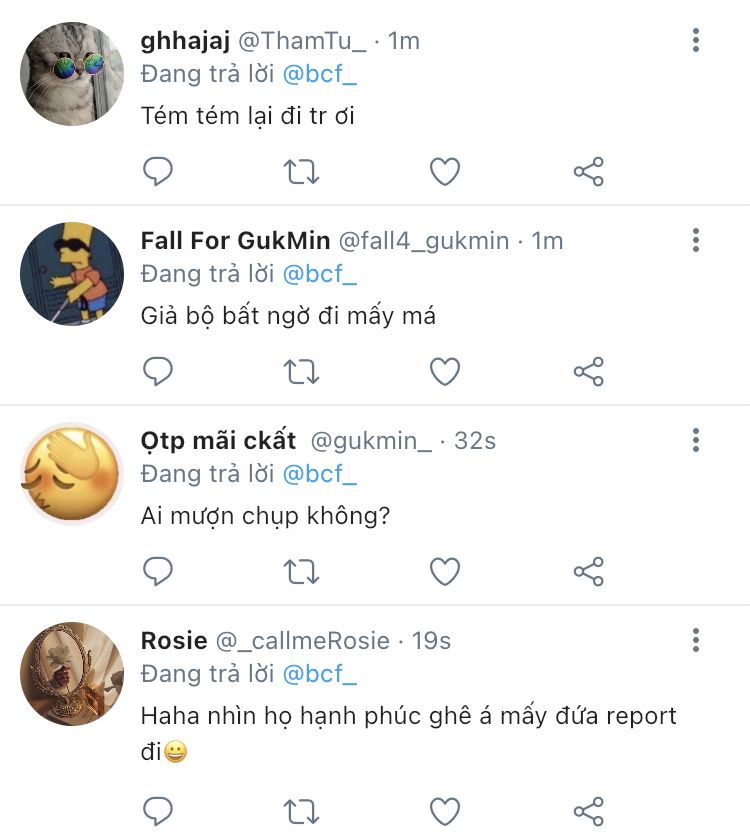
Task: Open more options on Fall For GukMin's tweet
Action: 696,240
